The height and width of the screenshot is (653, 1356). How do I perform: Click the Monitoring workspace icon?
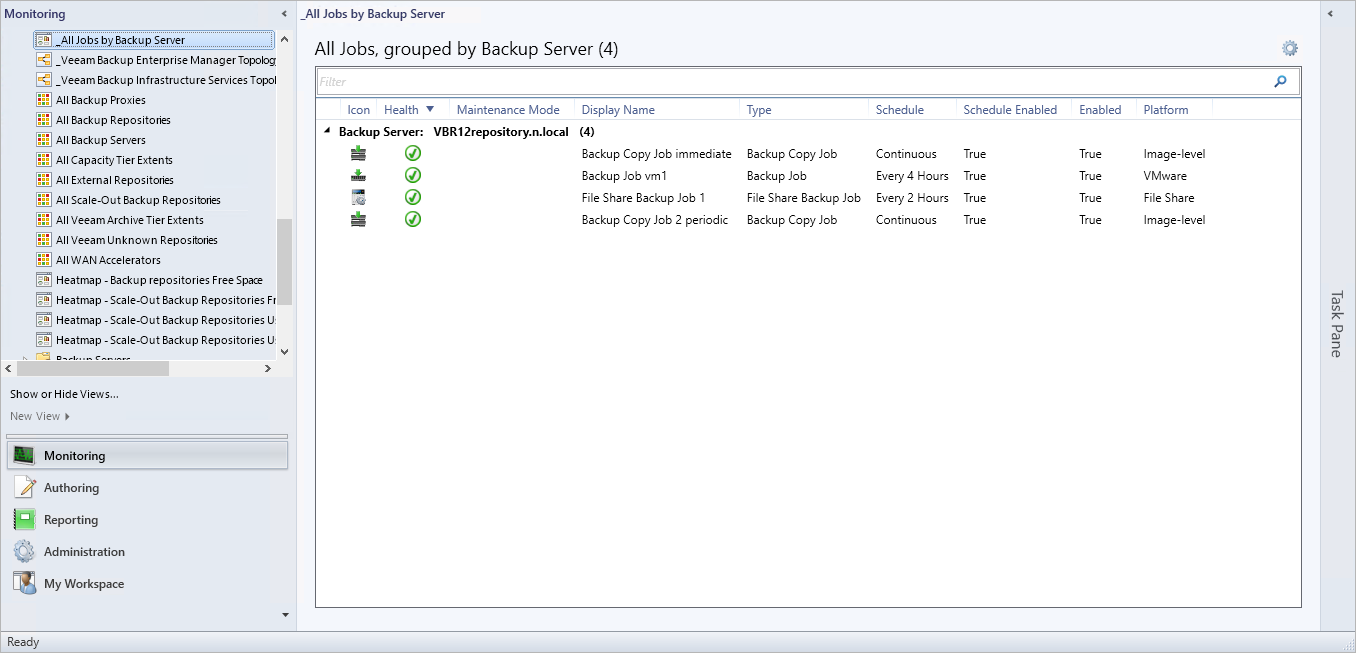pyautogui.click(x=25, y=456)
